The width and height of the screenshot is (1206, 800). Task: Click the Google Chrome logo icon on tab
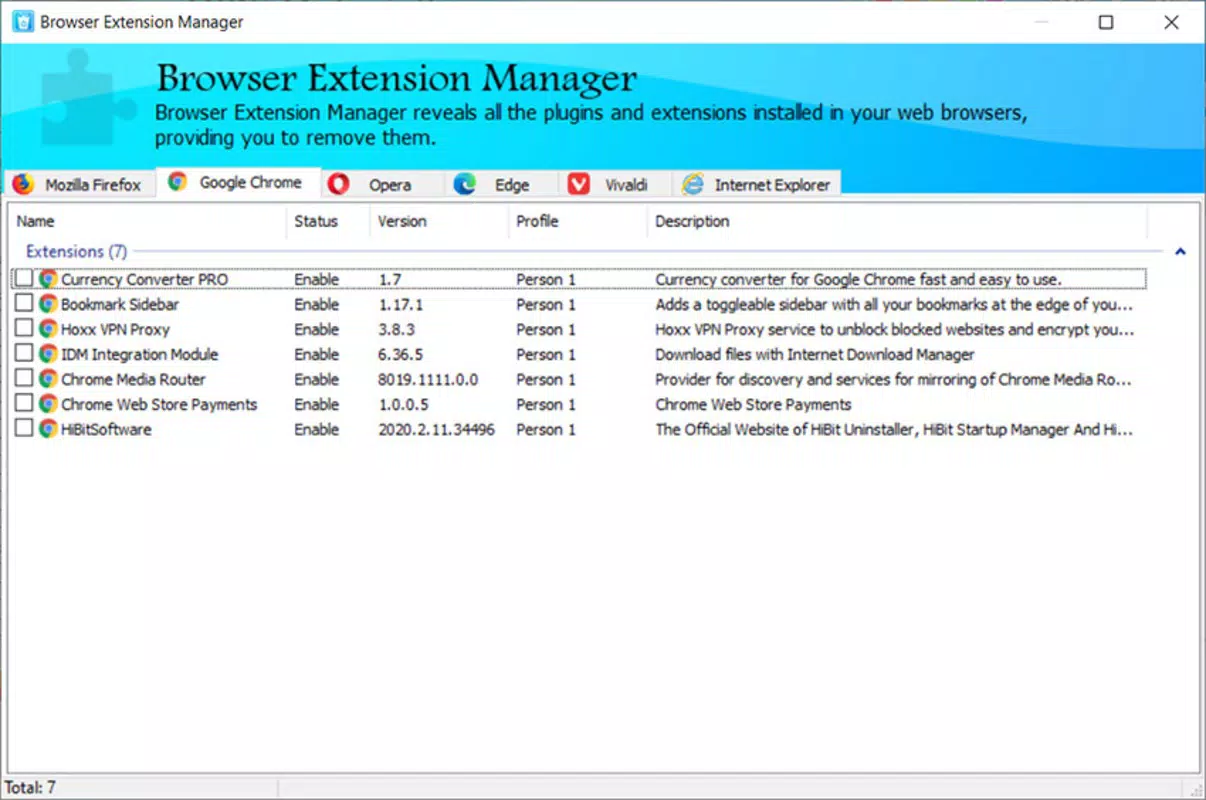tap(177, 181)
